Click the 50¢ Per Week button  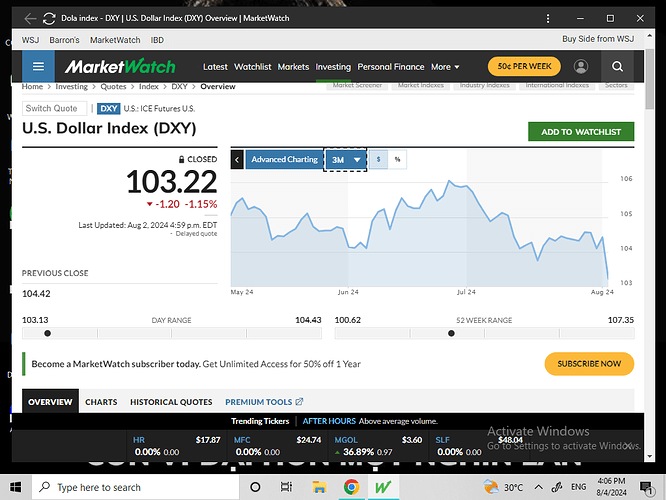524,67
